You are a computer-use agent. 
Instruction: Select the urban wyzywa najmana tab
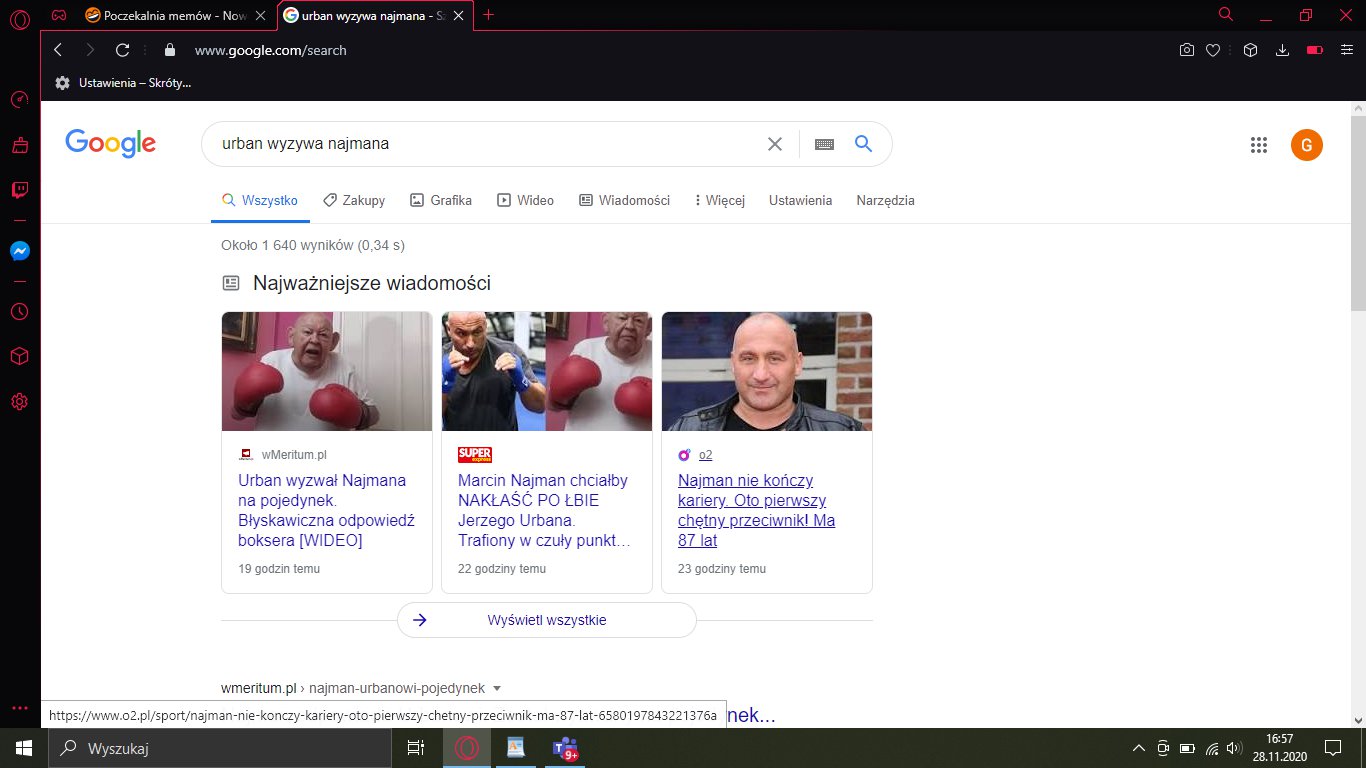pyautogui.click(x=374, y=15)
